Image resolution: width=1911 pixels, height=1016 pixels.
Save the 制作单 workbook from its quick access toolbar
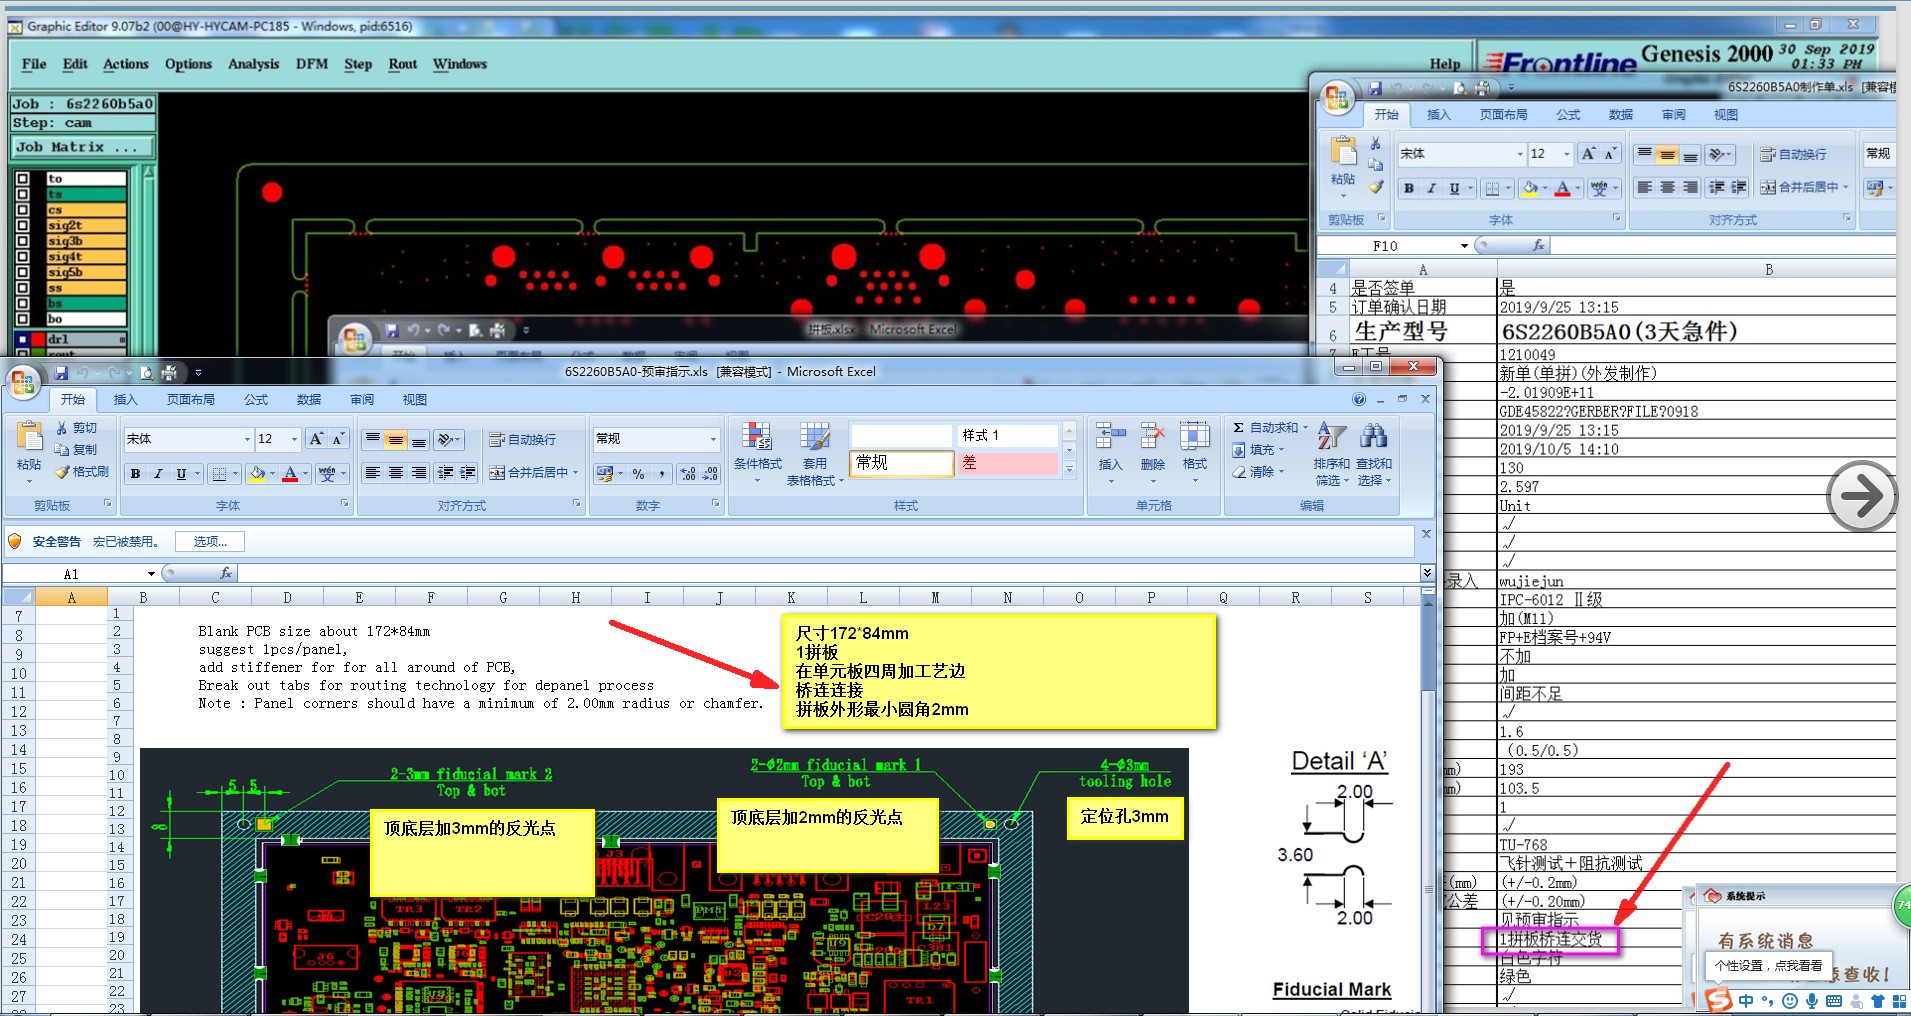[x=1375, y=88]
